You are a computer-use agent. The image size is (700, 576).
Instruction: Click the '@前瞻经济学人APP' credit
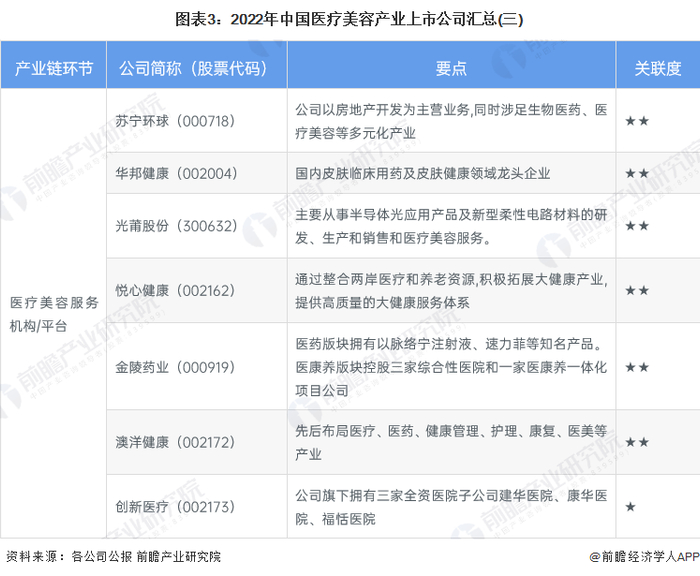[644, 556]
